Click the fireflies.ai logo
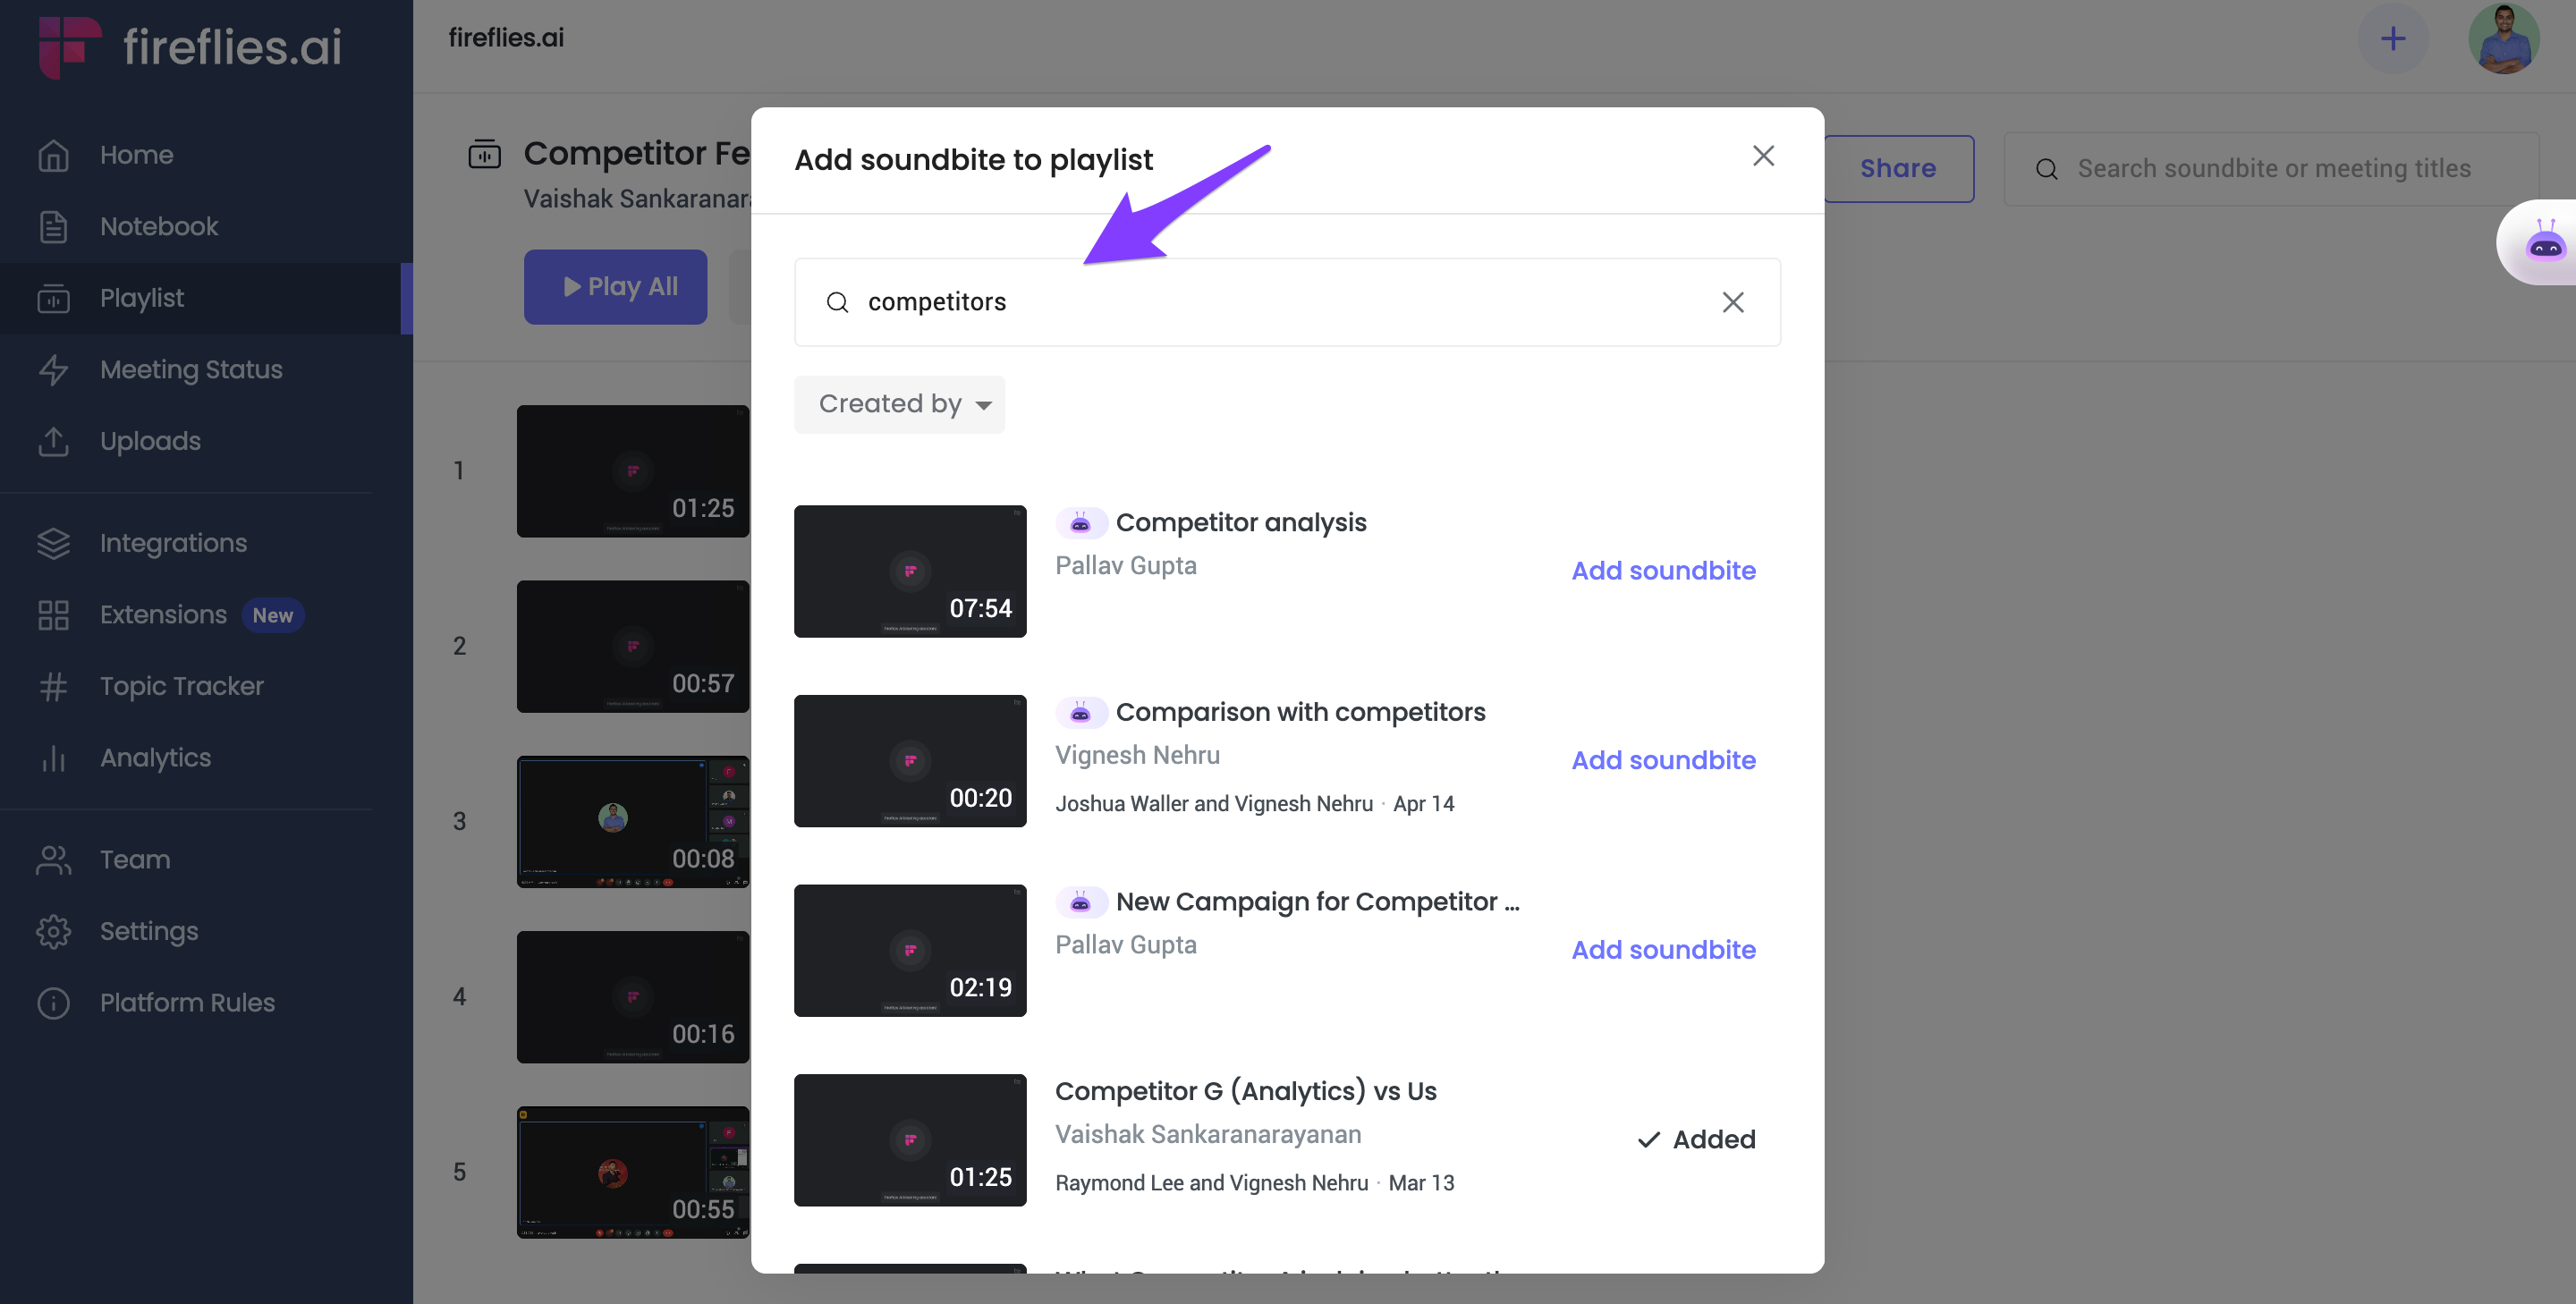Viewport: 2576px width, 1304px height. (190, 47)
